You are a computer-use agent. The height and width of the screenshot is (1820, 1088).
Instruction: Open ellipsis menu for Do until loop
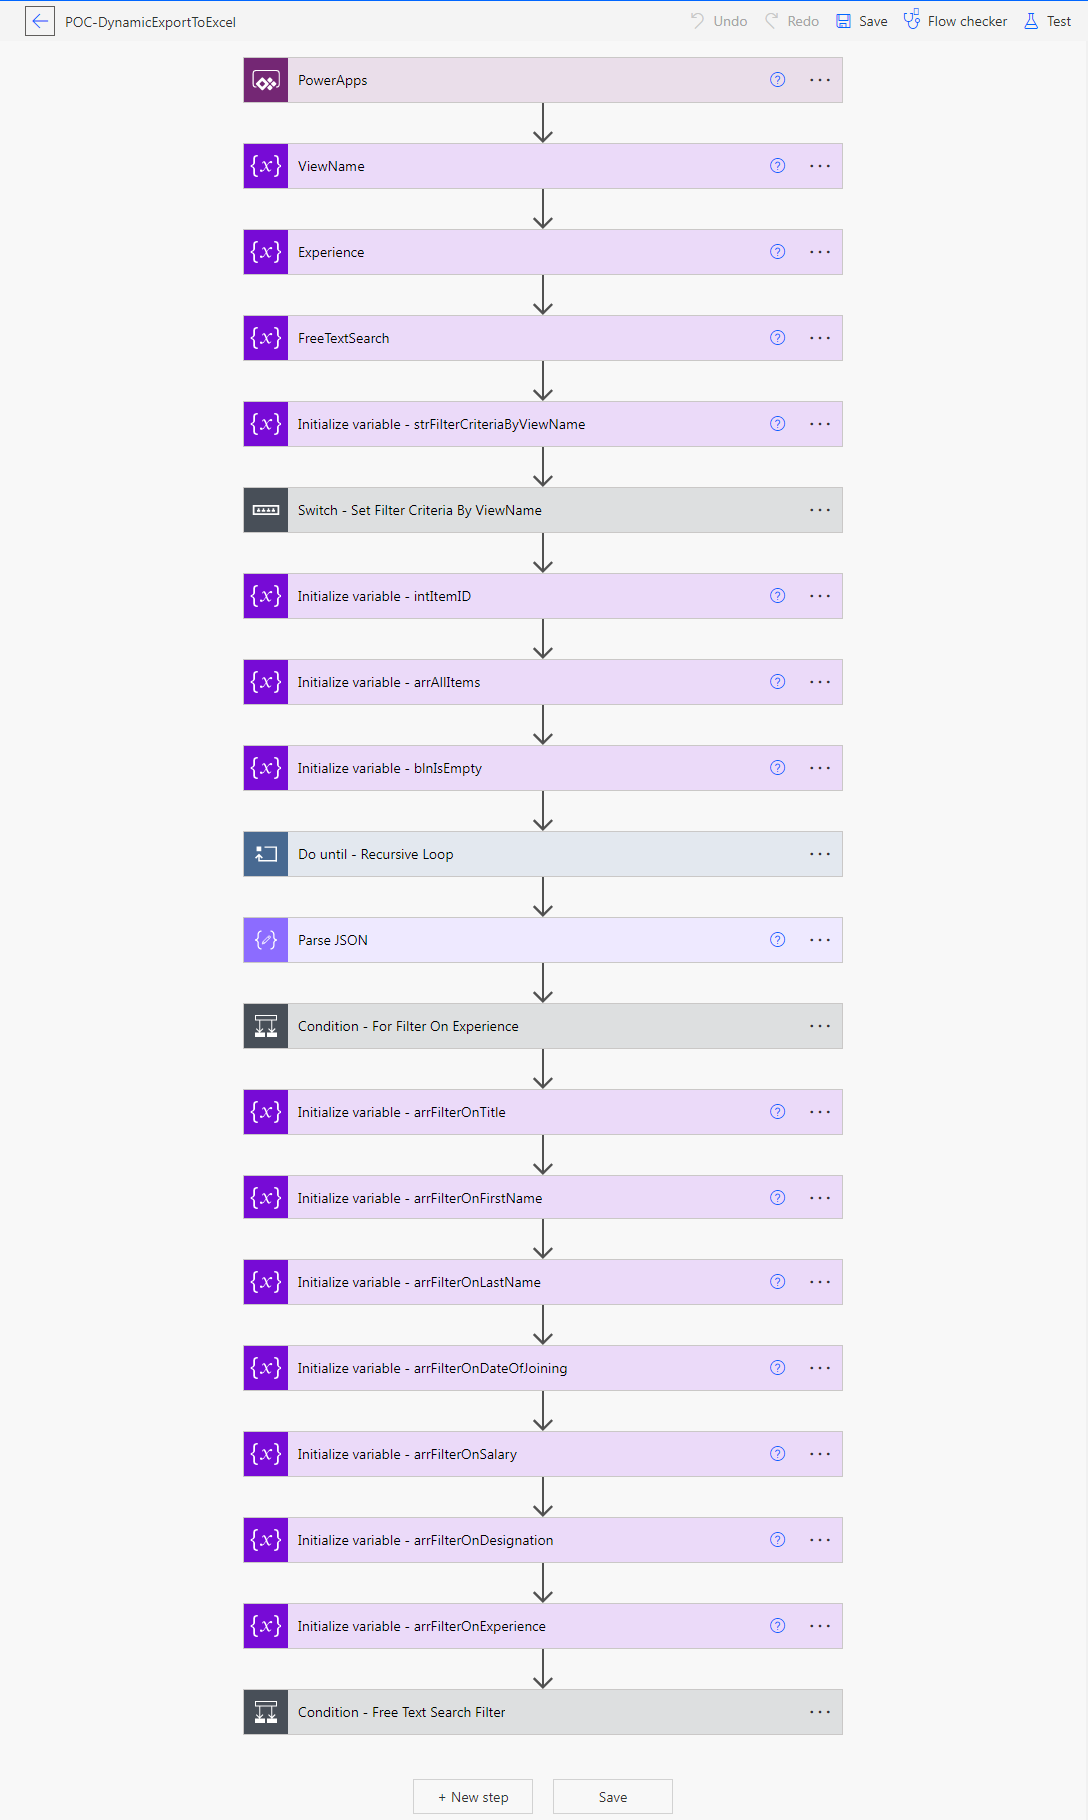820,854
